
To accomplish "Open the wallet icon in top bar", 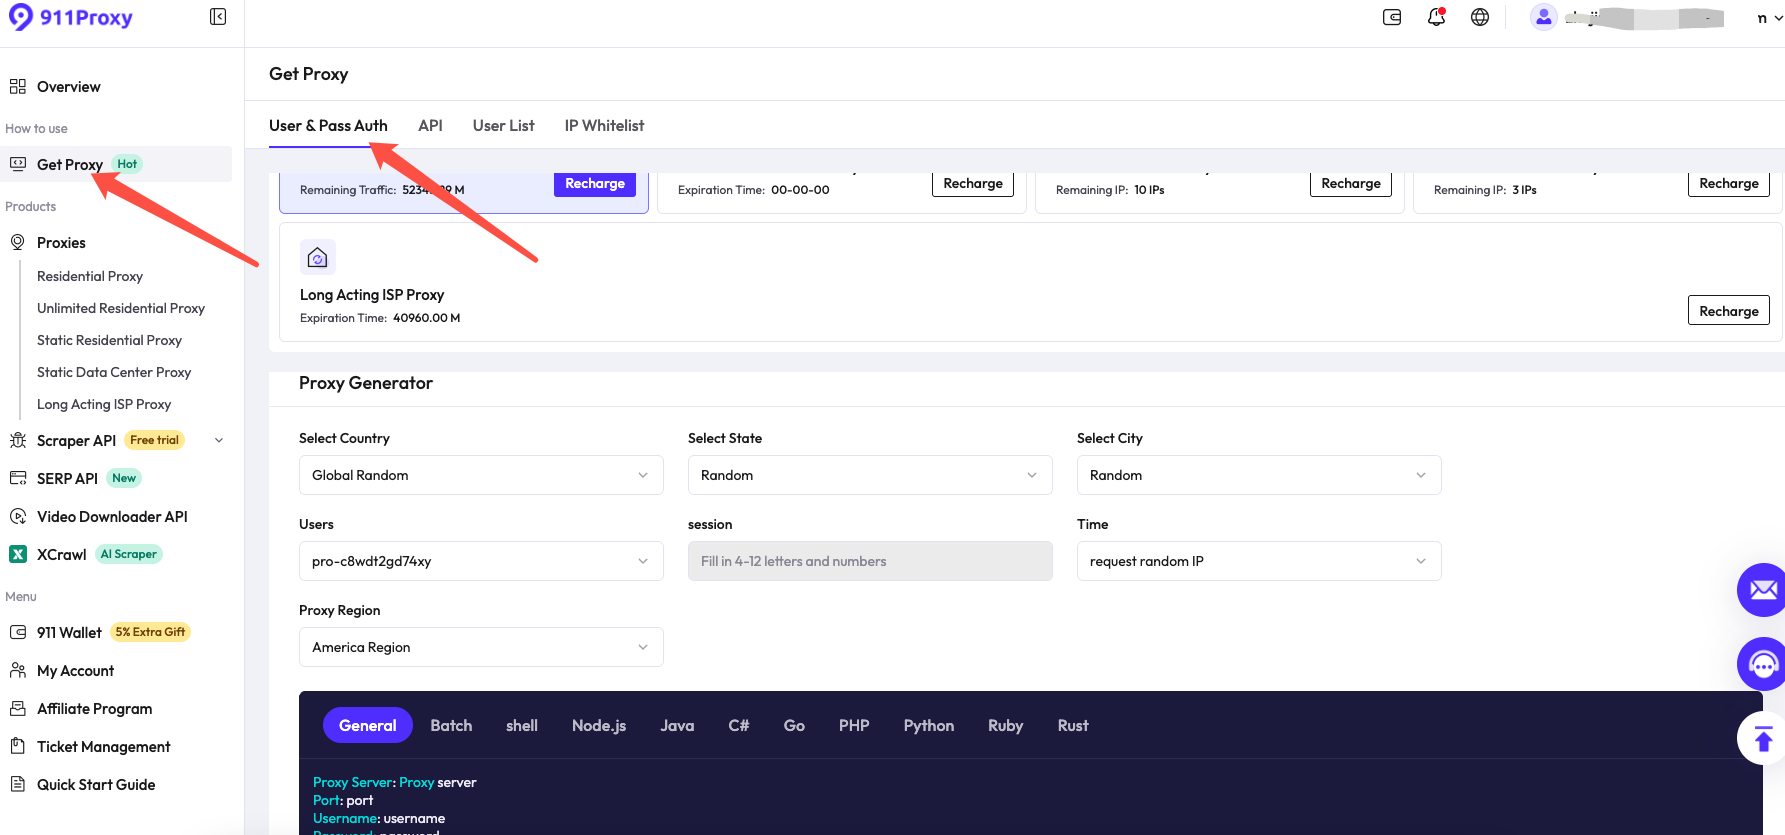I will [x=1392, y=17].
